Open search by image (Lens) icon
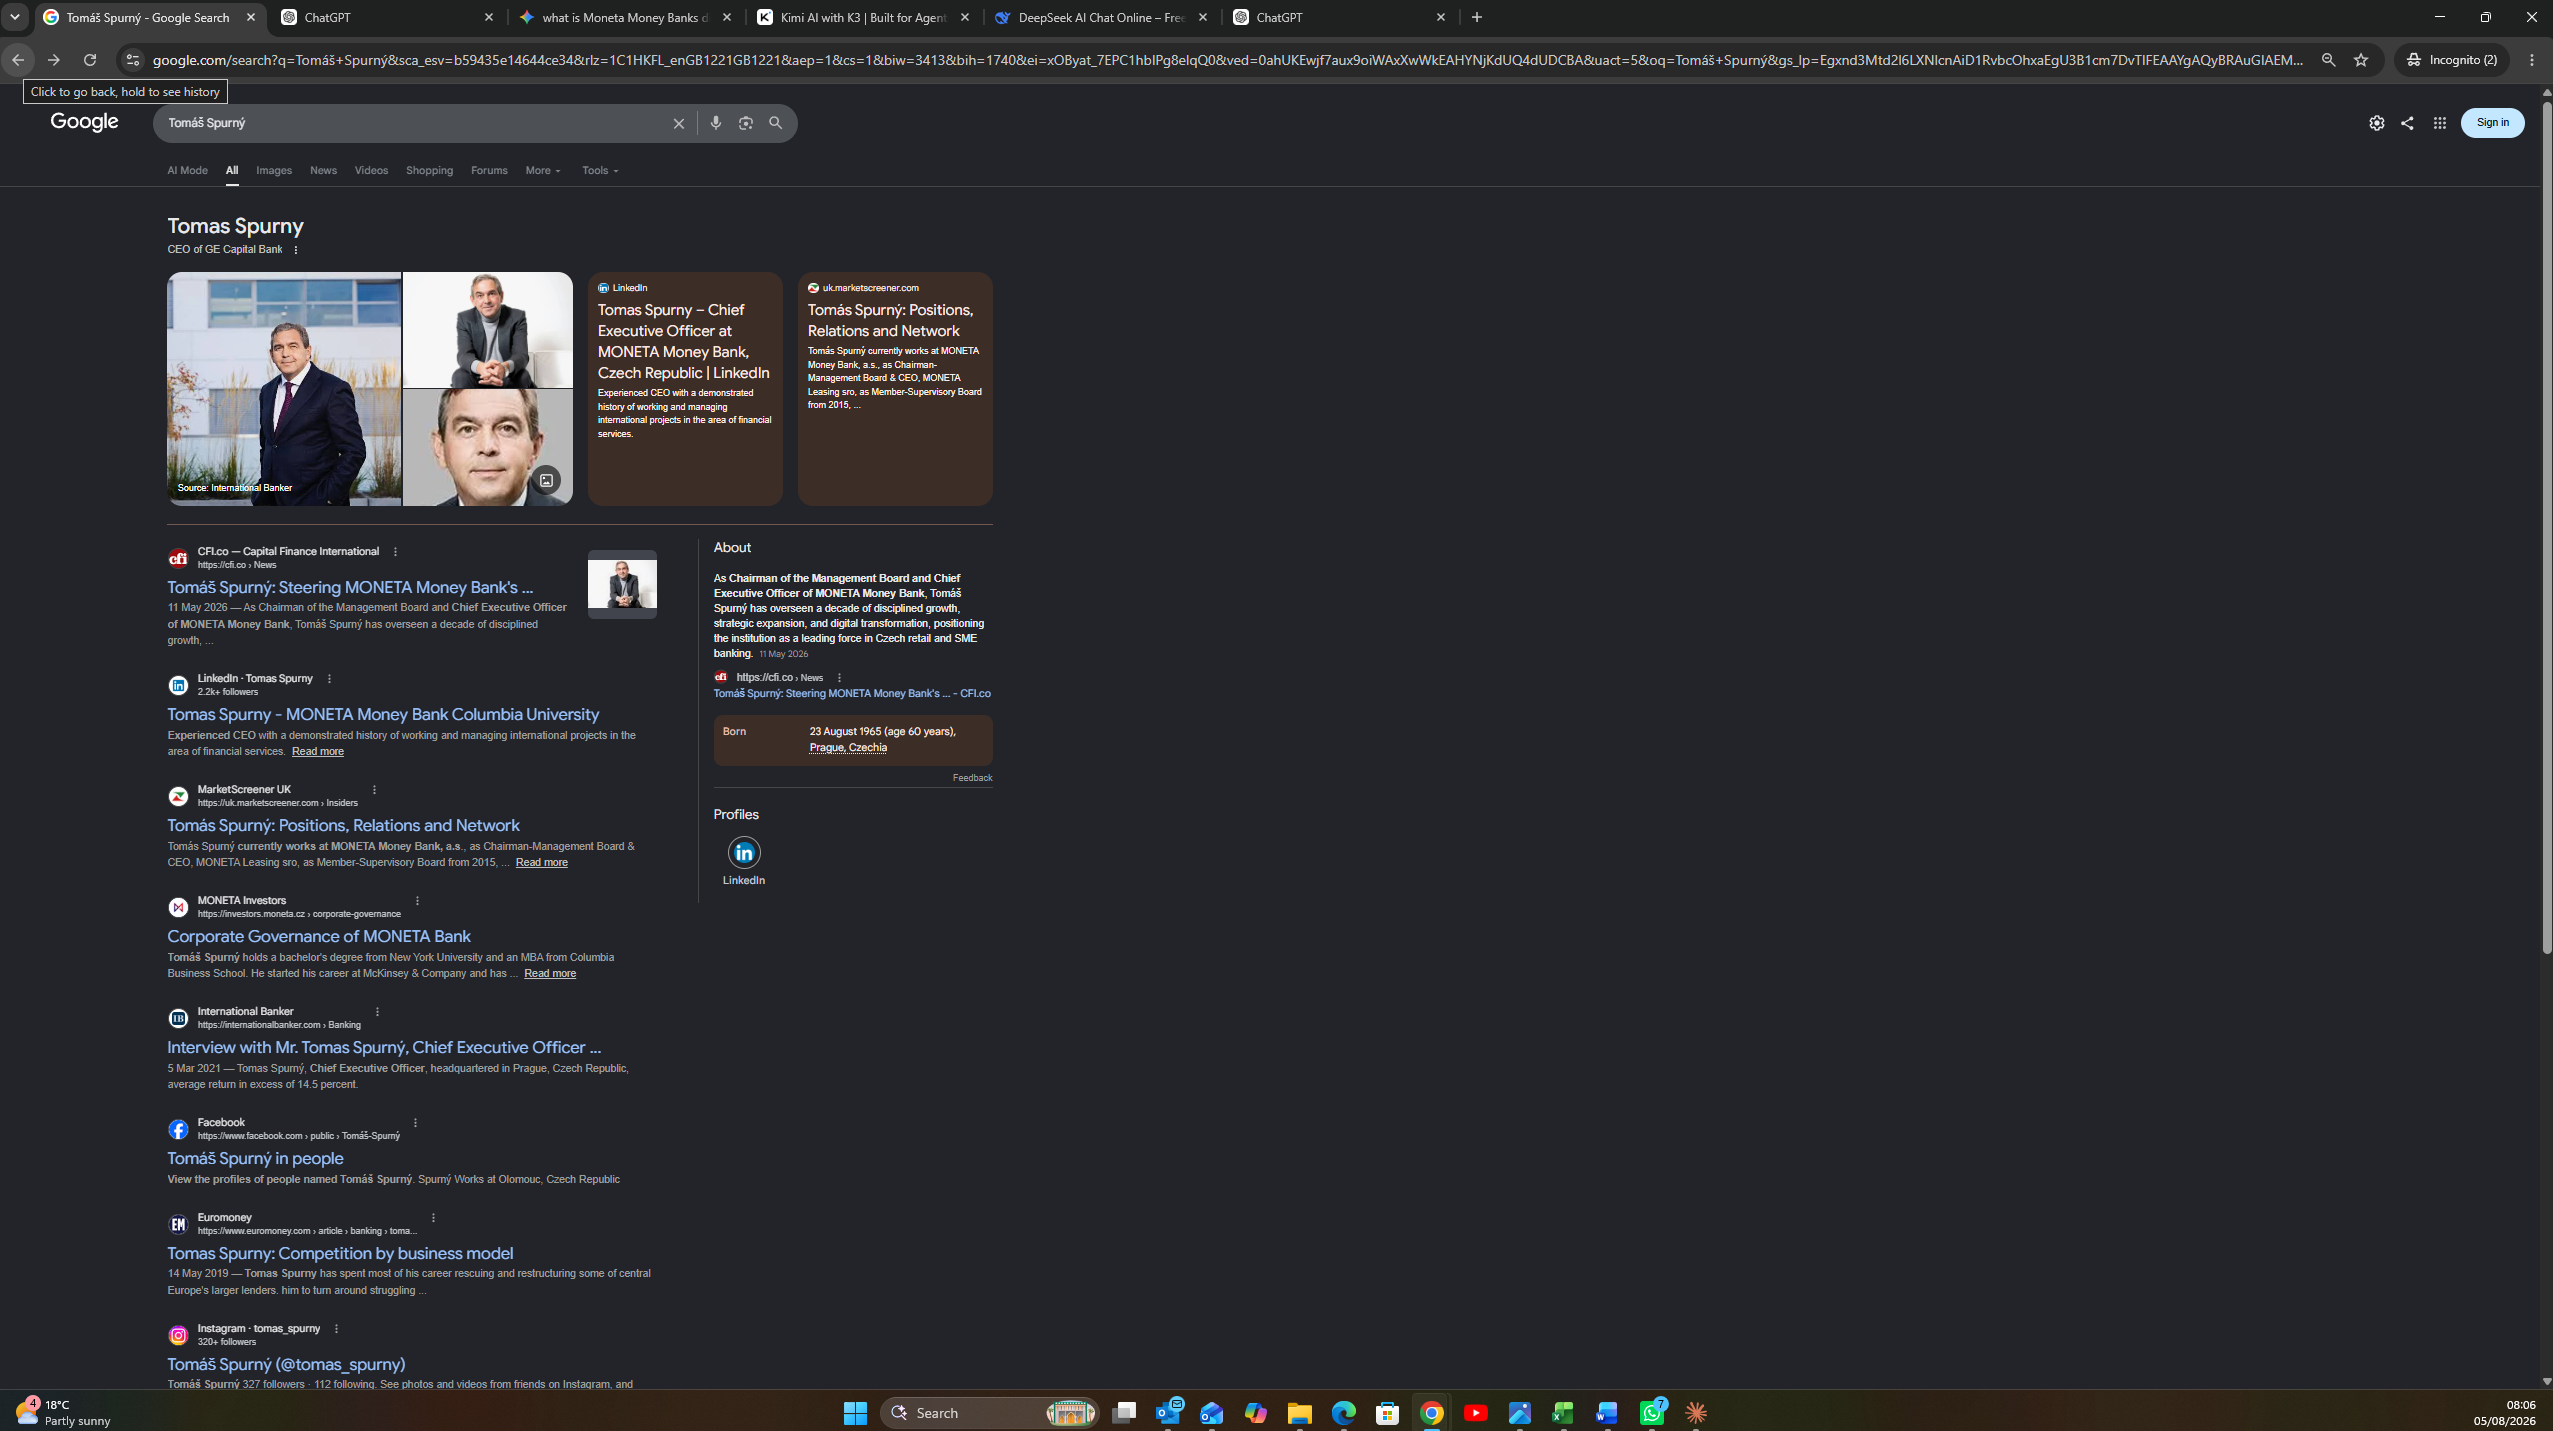Screen dimensions: 2553x1431 [746, 123]
